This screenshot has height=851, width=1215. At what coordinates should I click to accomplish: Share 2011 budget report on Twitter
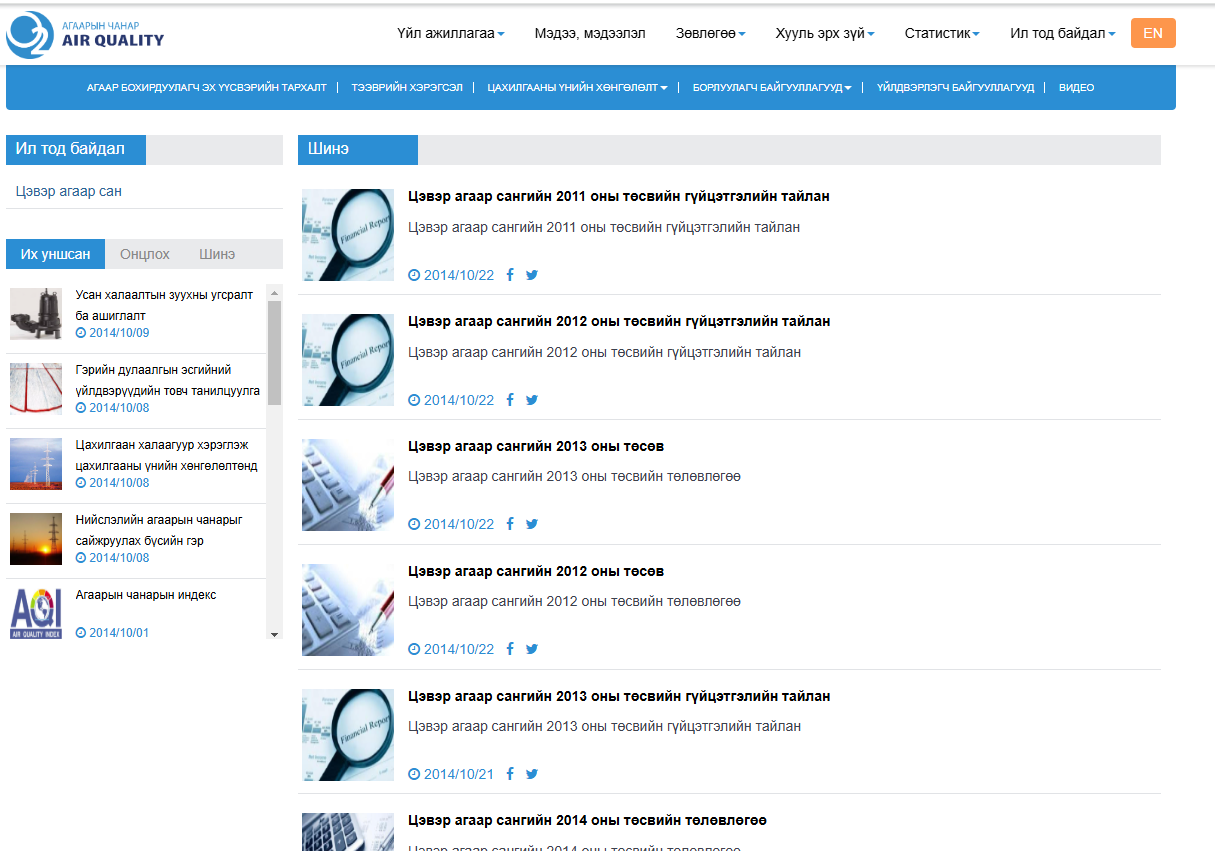(x=532, y=275)
